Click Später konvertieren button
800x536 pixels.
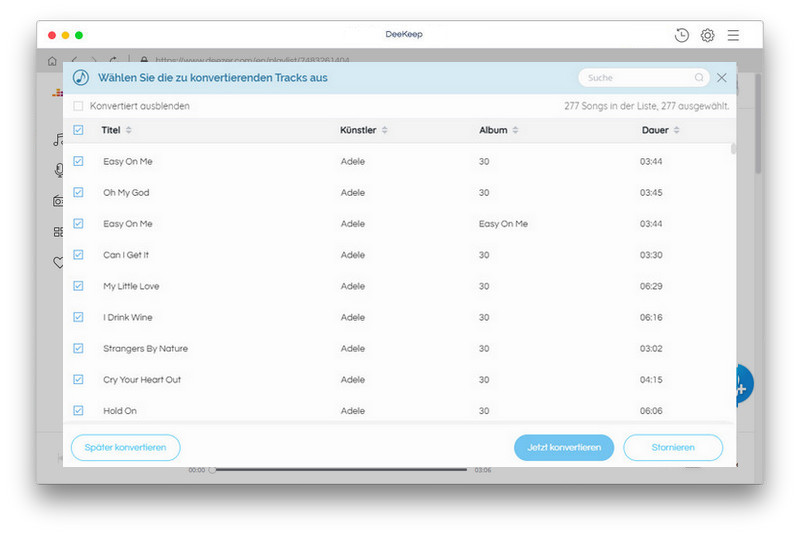(126, 447)
